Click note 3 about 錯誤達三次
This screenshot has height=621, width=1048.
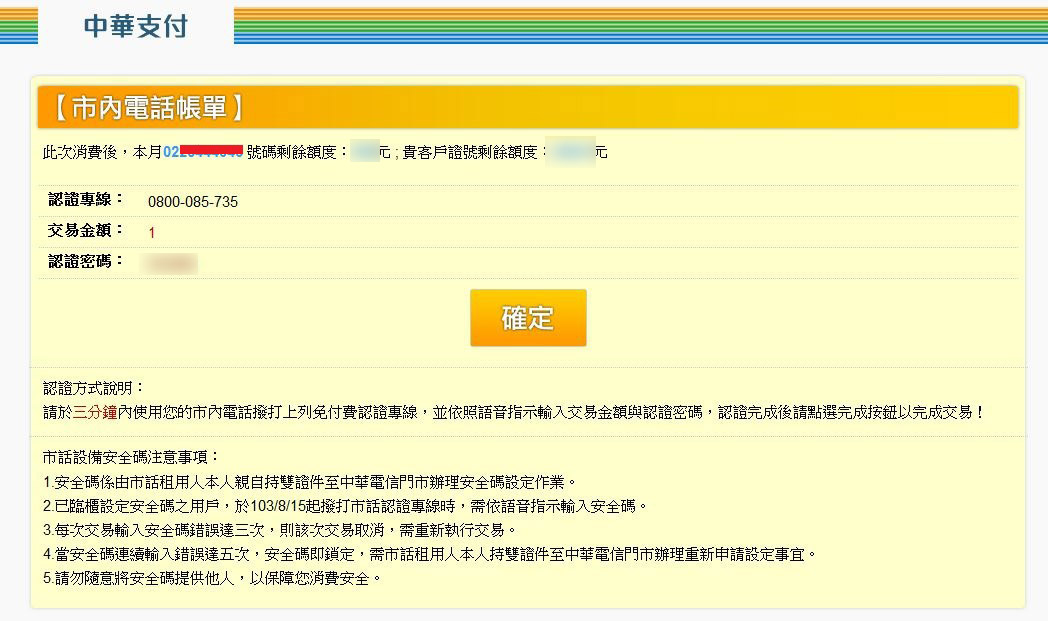[x=279, y=530]
